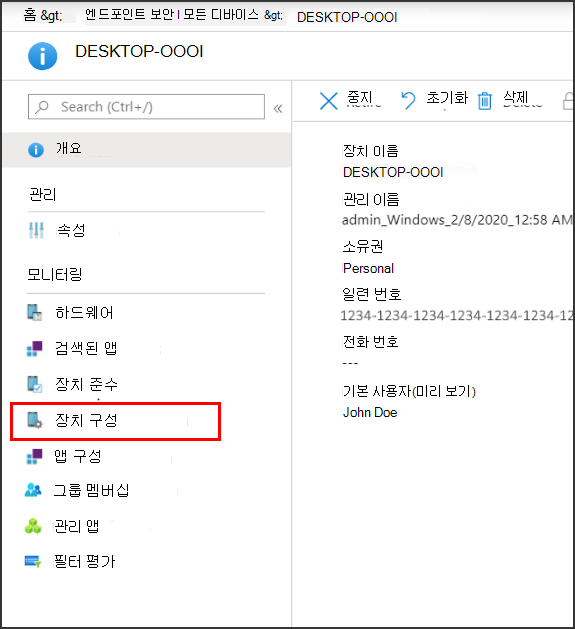Click the 모니터링 section heading

pos(55,275)
